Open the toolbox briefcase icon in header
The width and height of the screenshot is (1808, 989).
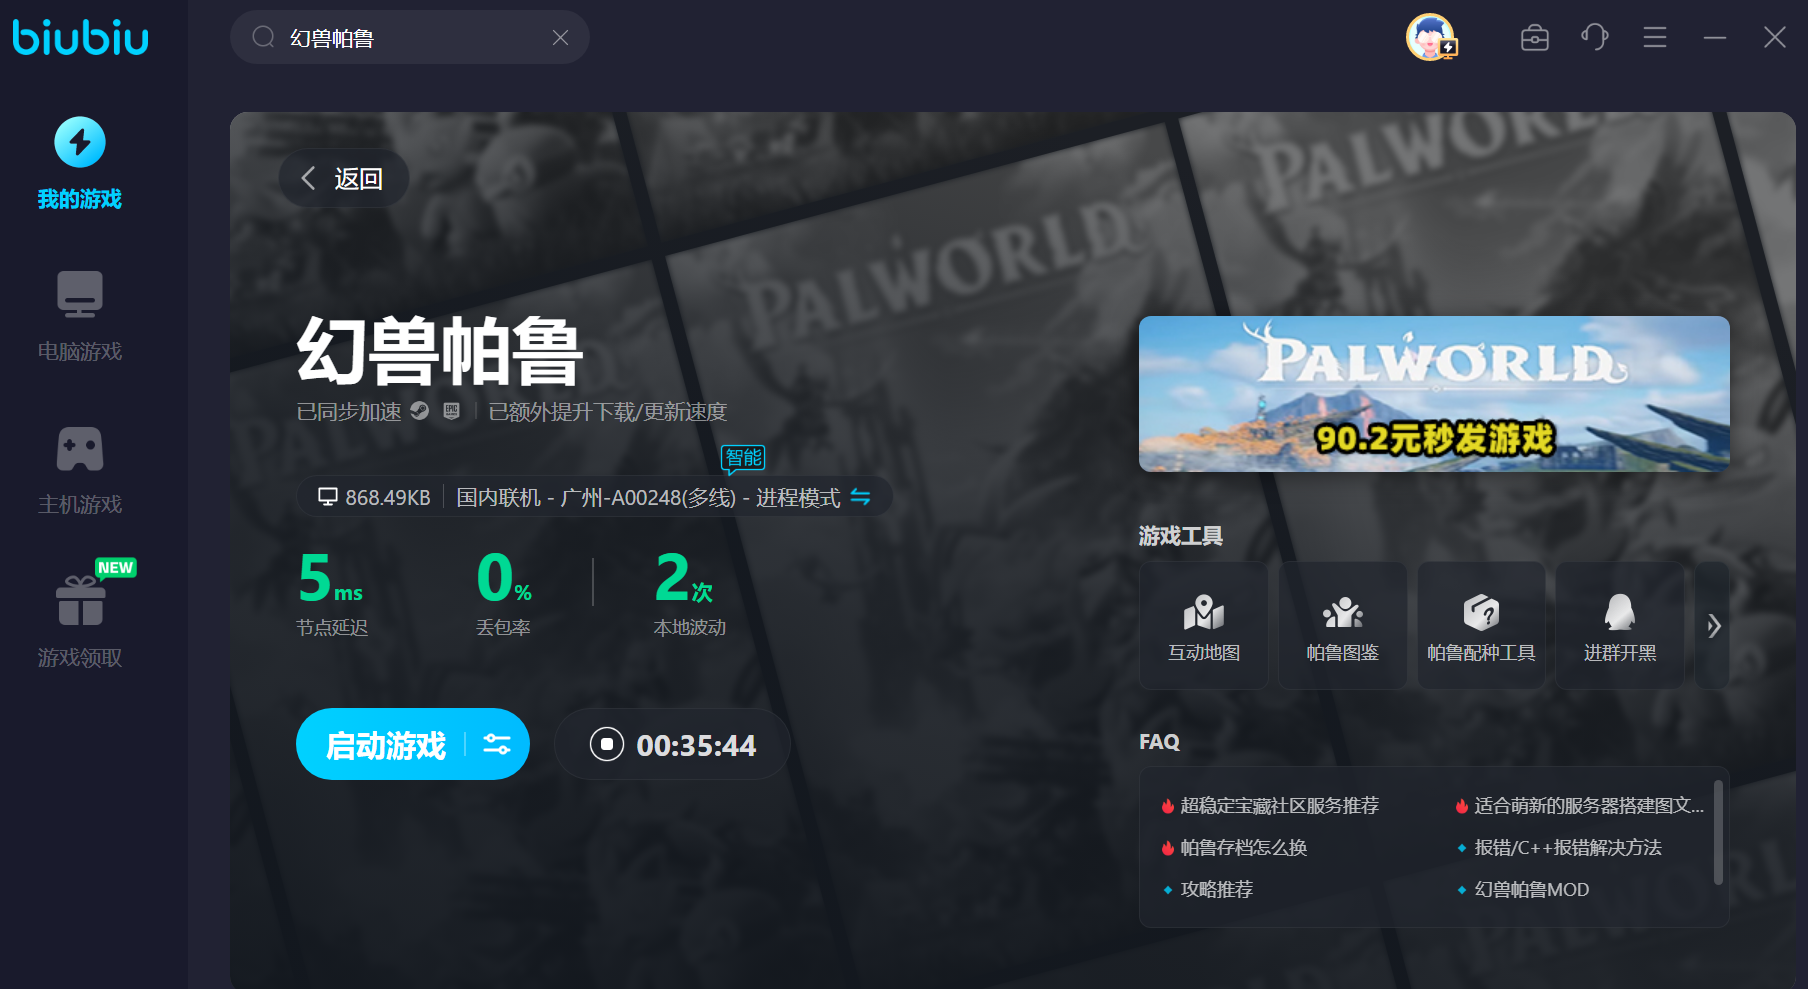click(x=1534, y=38)
